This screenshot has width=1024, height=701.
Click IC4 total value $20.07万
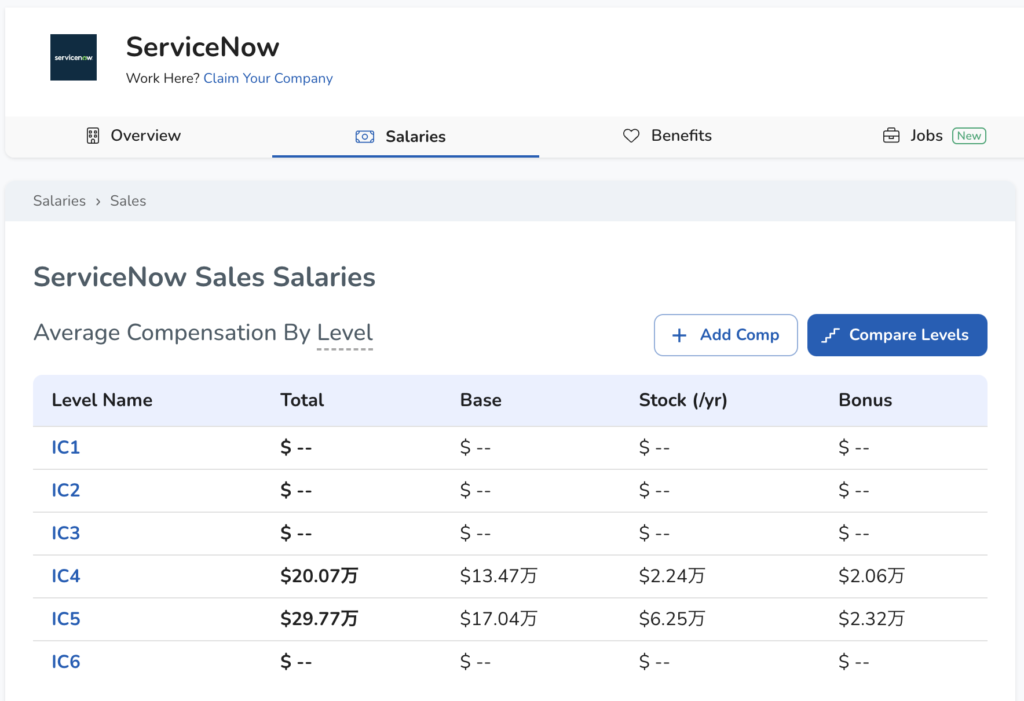pos(319,576)
